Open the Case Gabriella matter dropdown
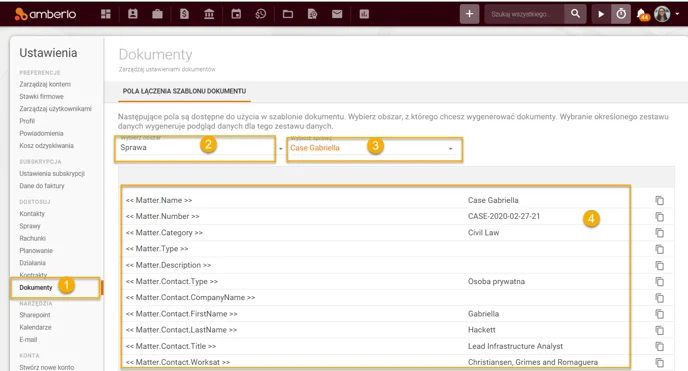Screen dimensions: 688x371 pyautogui.click(x=374, y=149)
